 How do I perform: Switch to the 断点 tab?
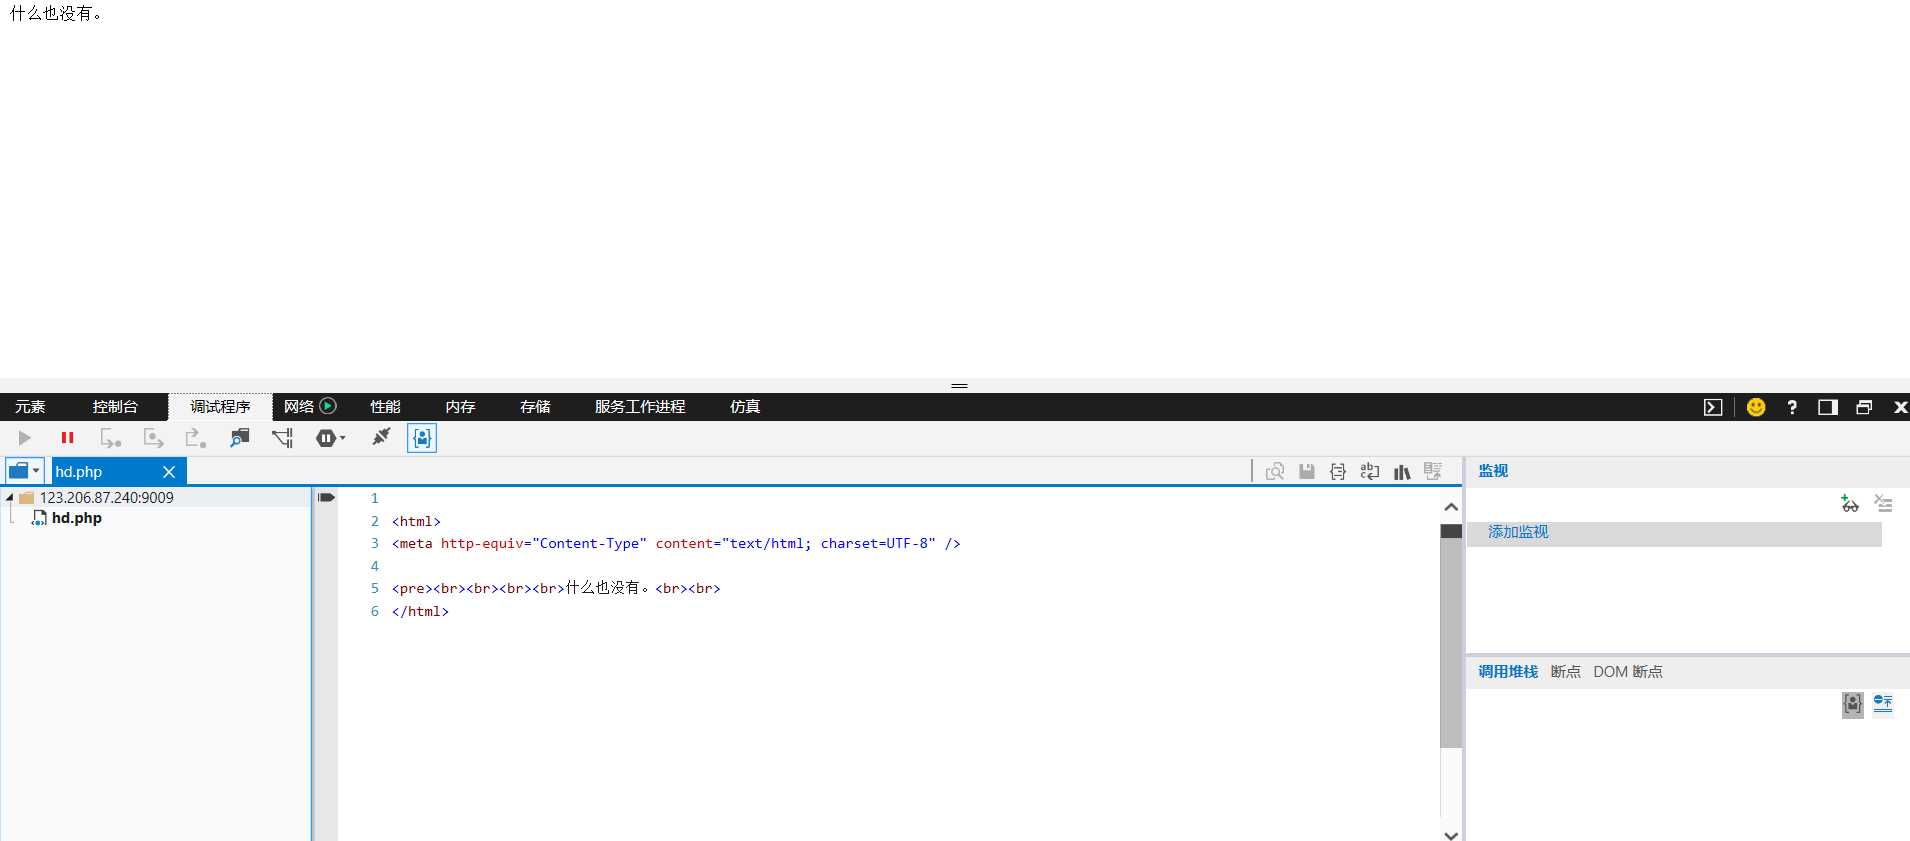[x=1565, y=672]
